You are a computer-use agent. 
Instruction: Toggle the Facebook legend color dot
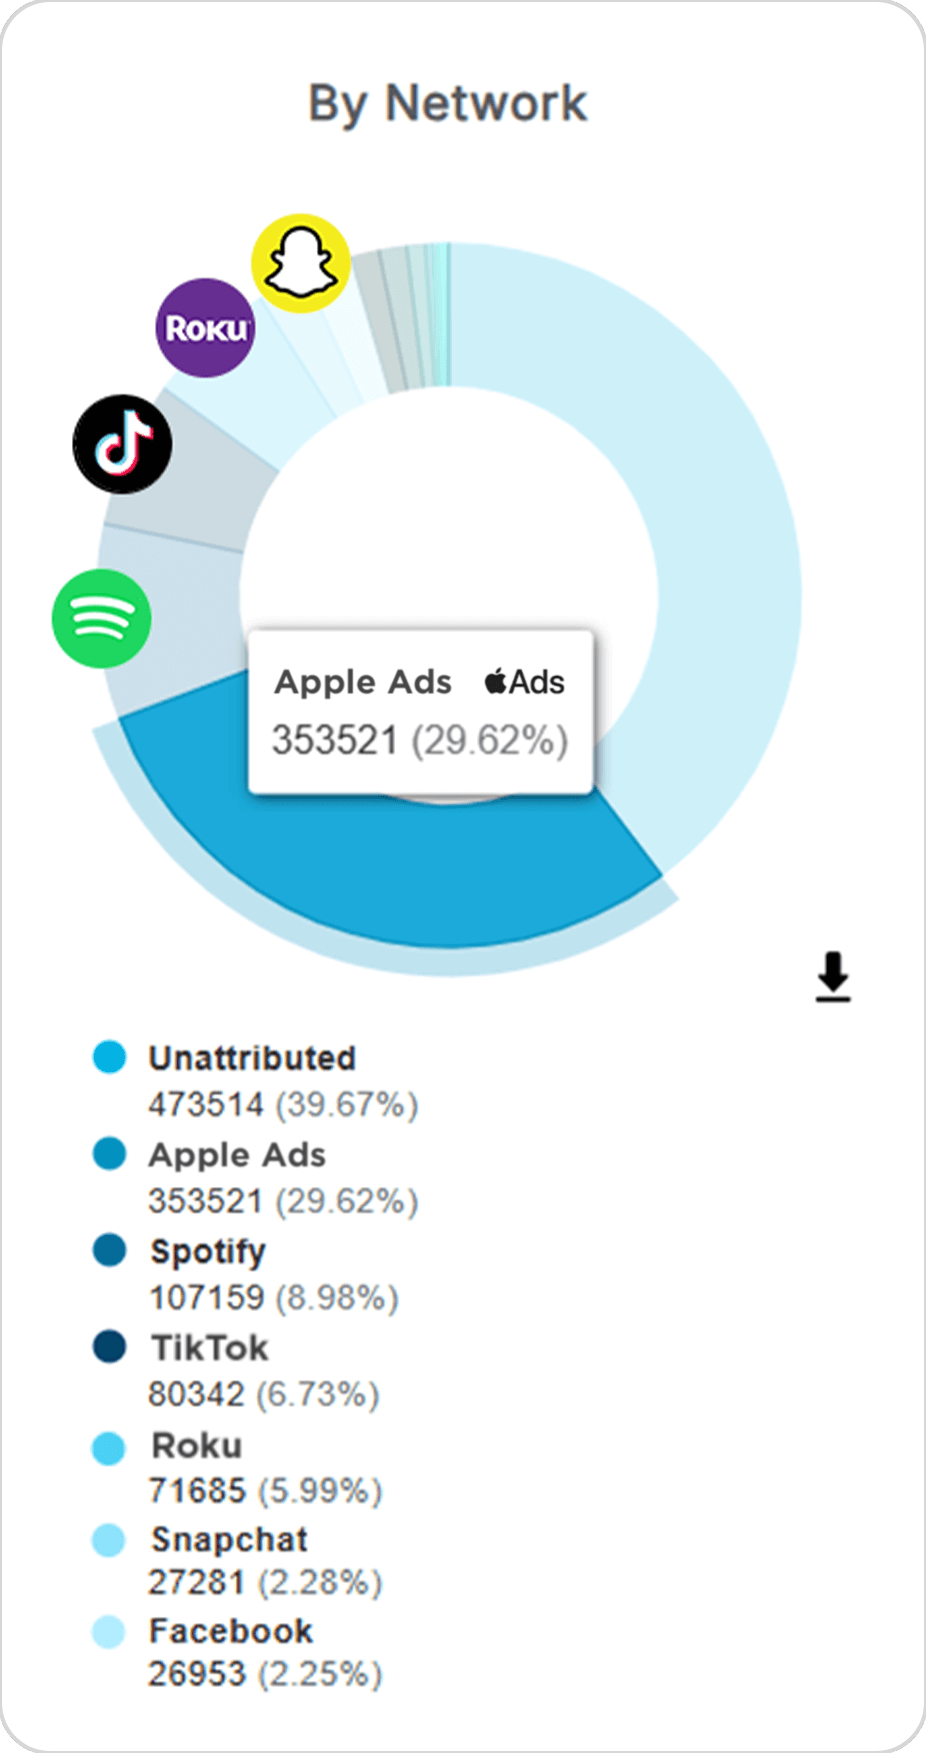(109, 1632)
